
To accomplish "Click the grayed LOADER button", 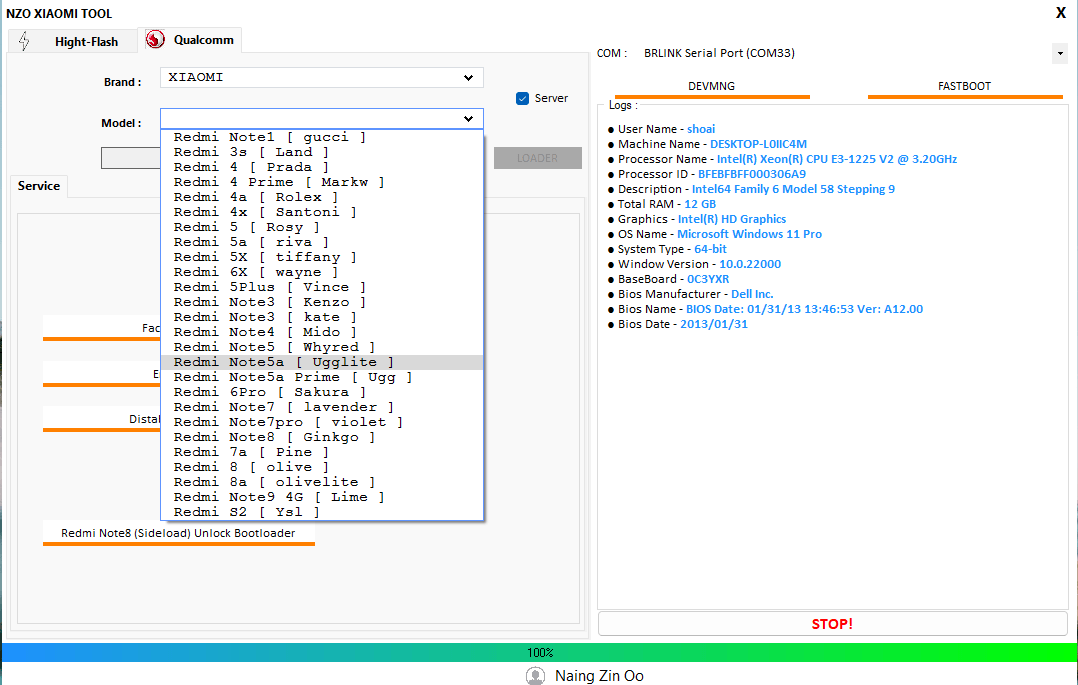I will click(537, 157).
